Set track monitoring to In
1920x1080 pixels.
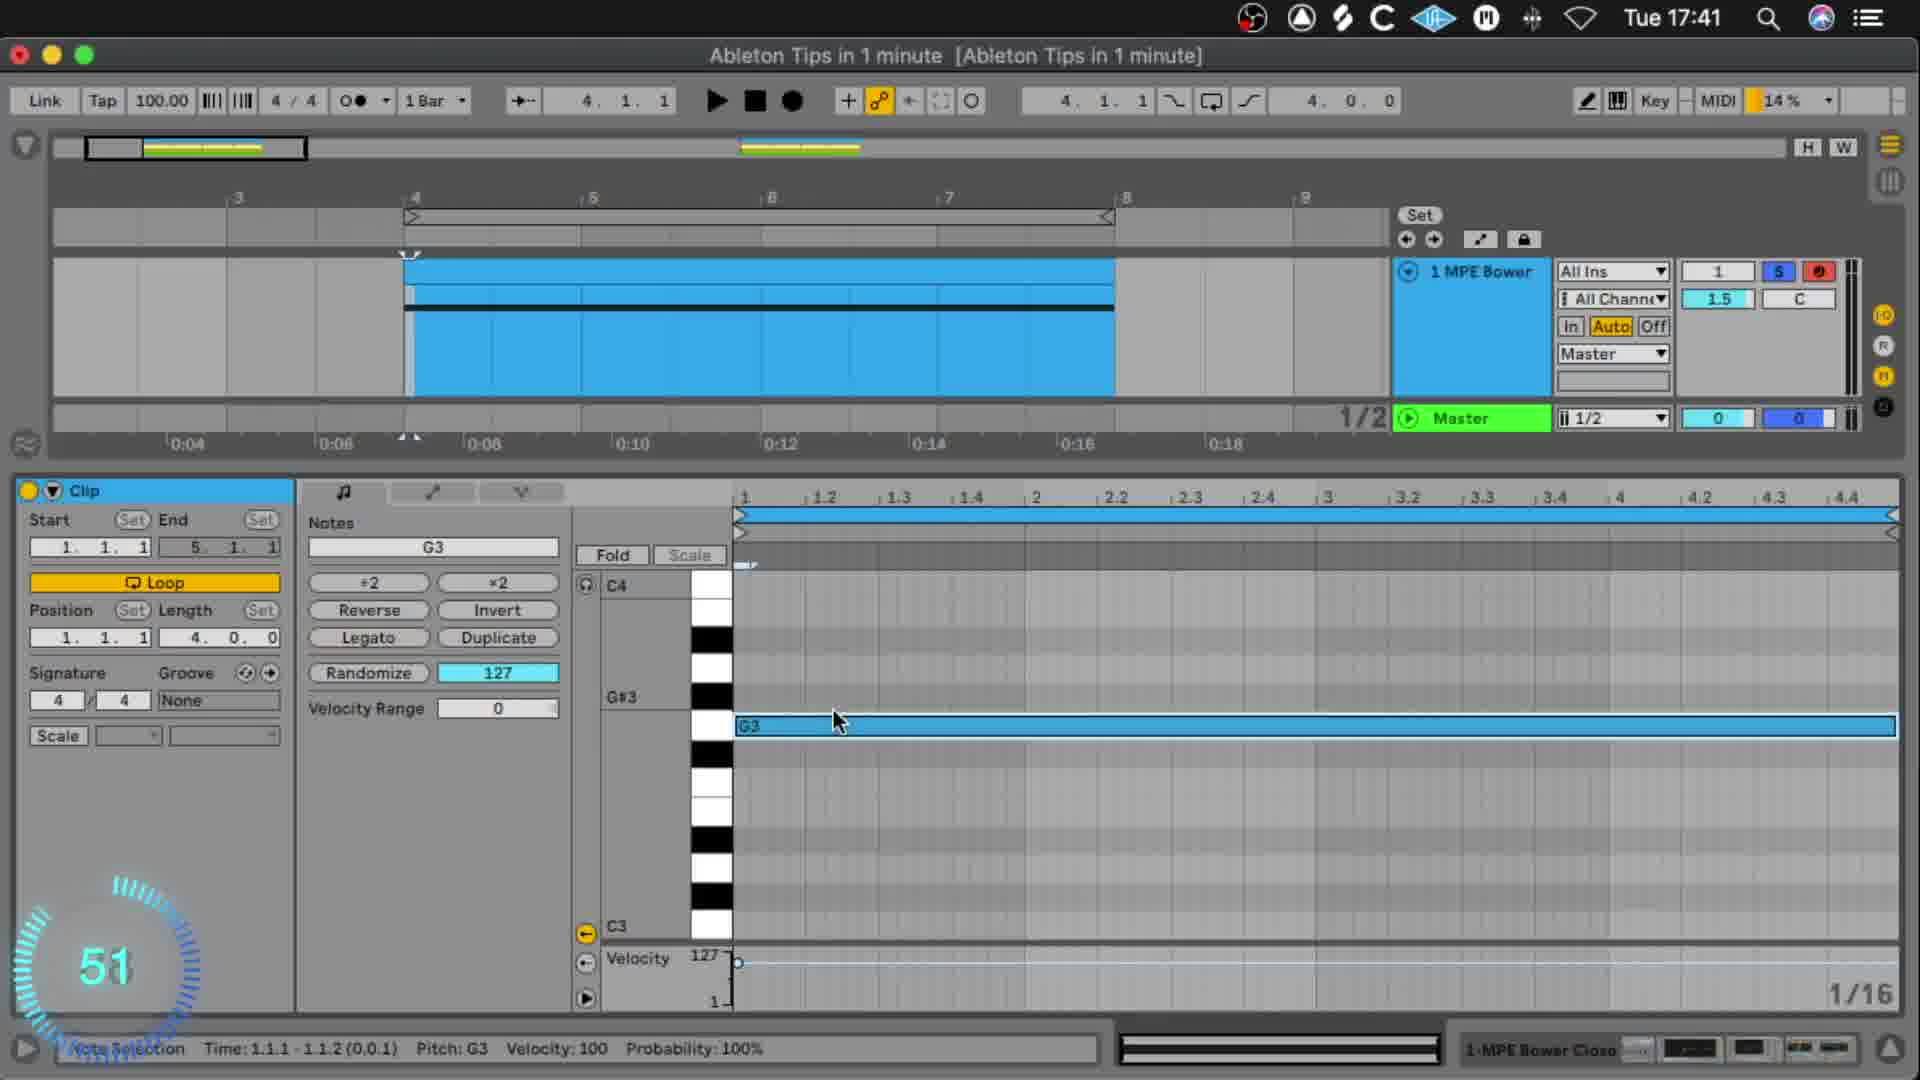pyautogui.click(x=1571, y=327)
